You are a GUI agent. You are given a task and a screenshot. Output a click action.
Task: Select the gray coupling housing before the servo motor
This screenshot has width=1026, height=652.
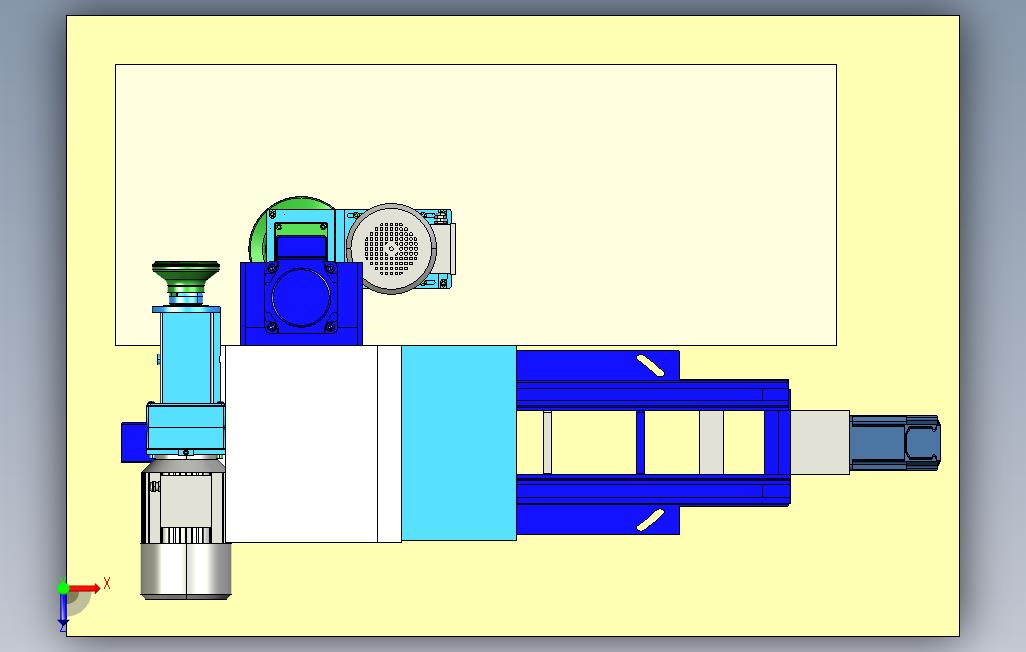click(x=821, y=442)
